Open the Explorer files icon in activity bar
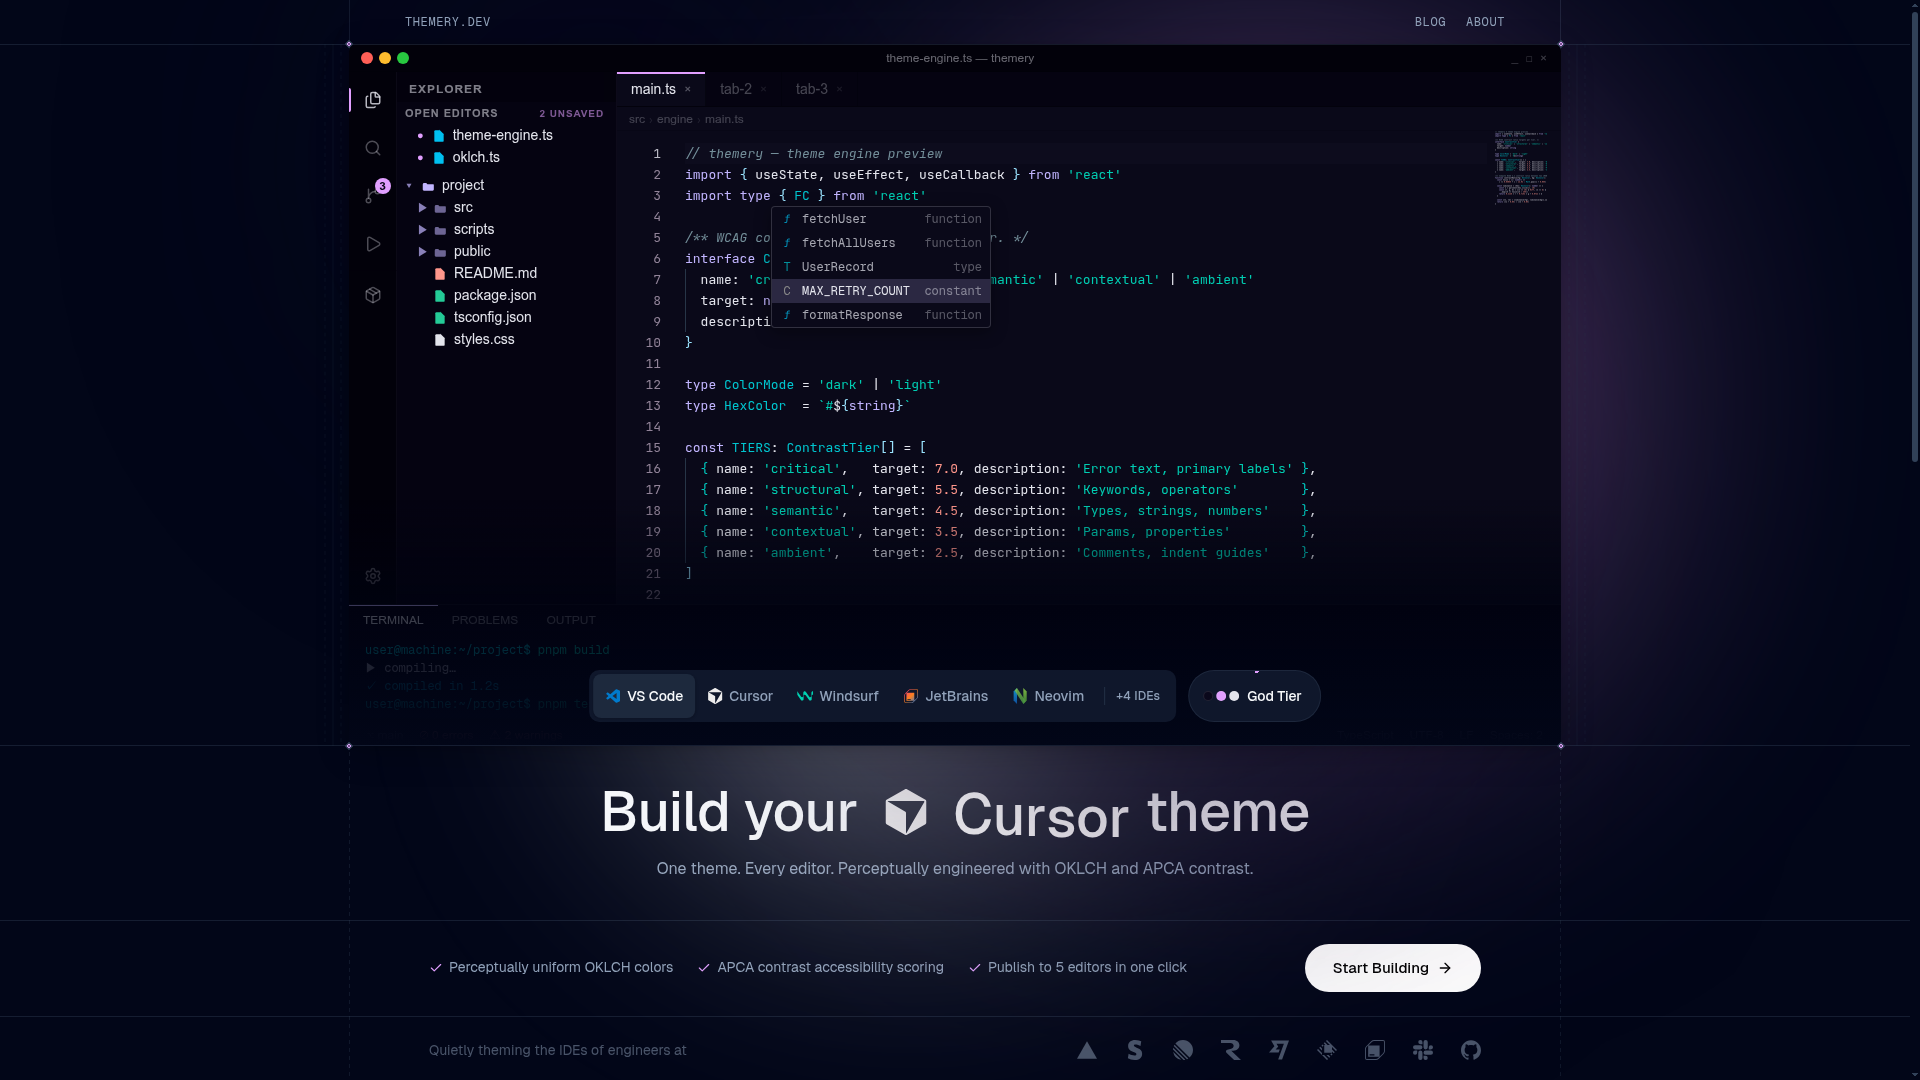This screenshot has width=1920, height=1080. point(373,100)
